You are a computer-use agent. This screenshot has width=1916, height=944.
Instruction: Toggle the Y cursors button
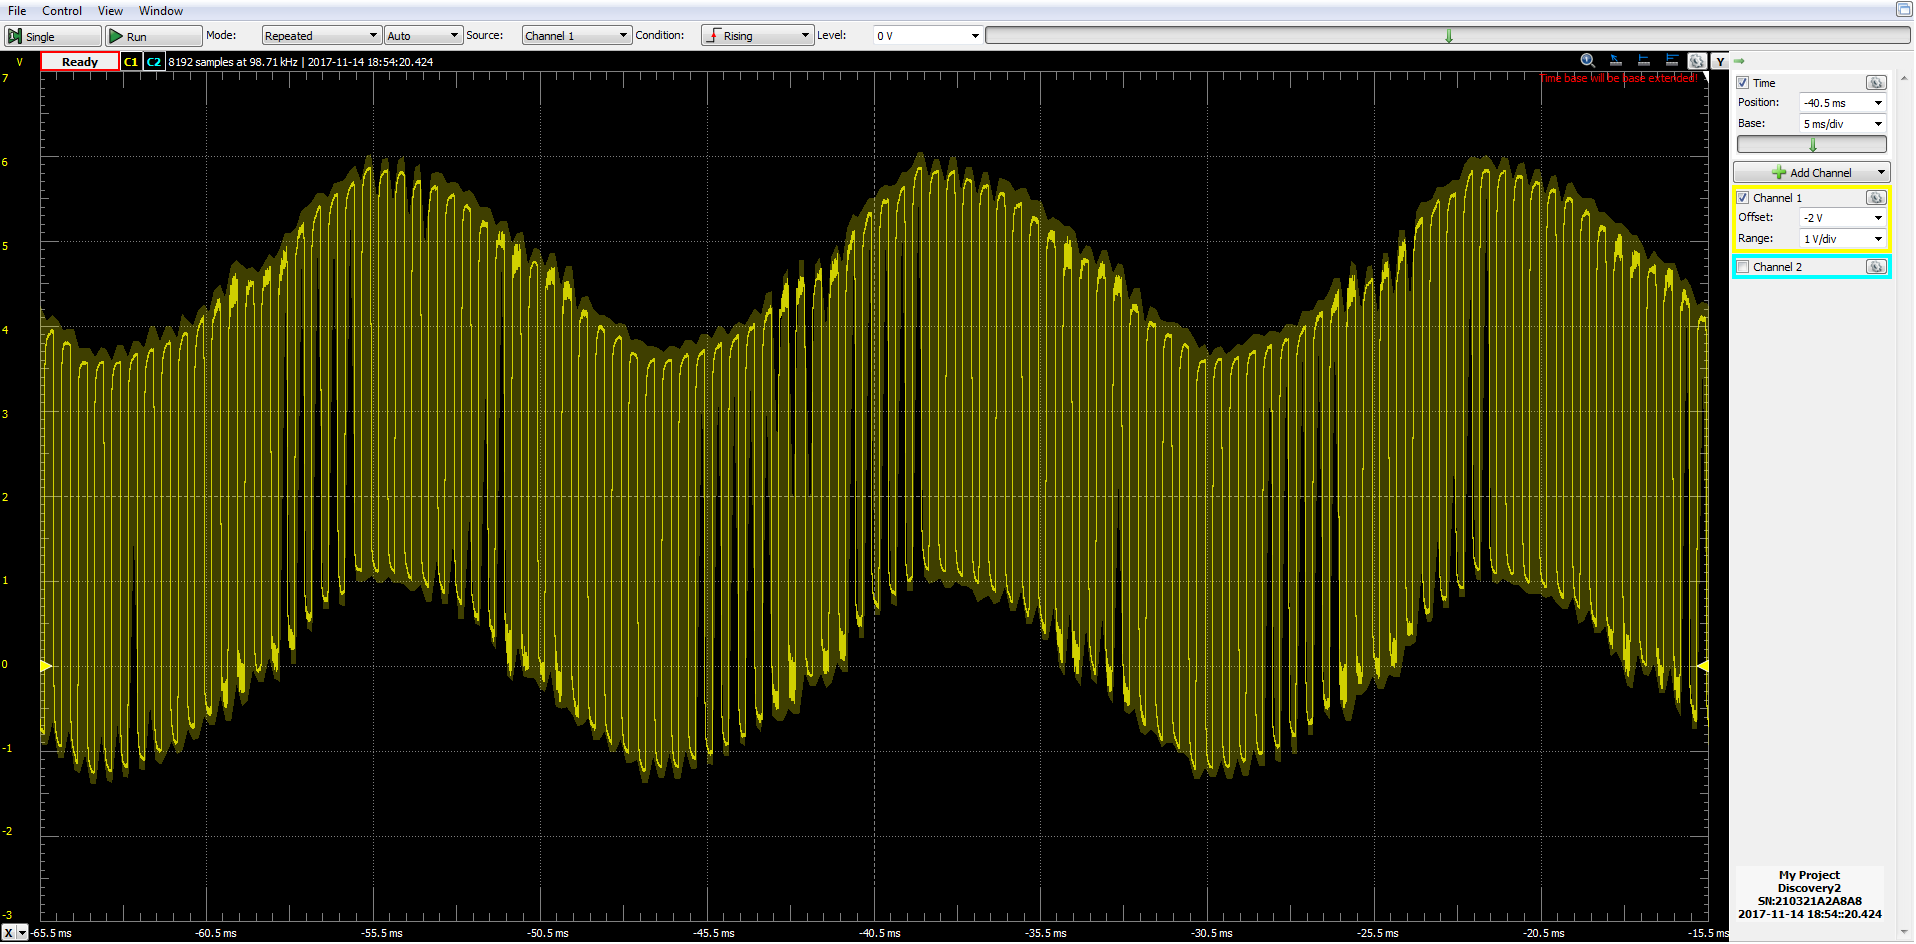1720,61
